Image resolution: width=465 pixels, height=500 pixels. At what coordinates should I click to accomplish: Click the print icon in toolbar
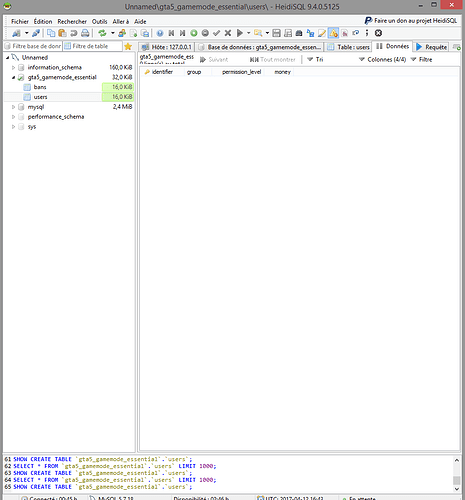coord(85,33)
